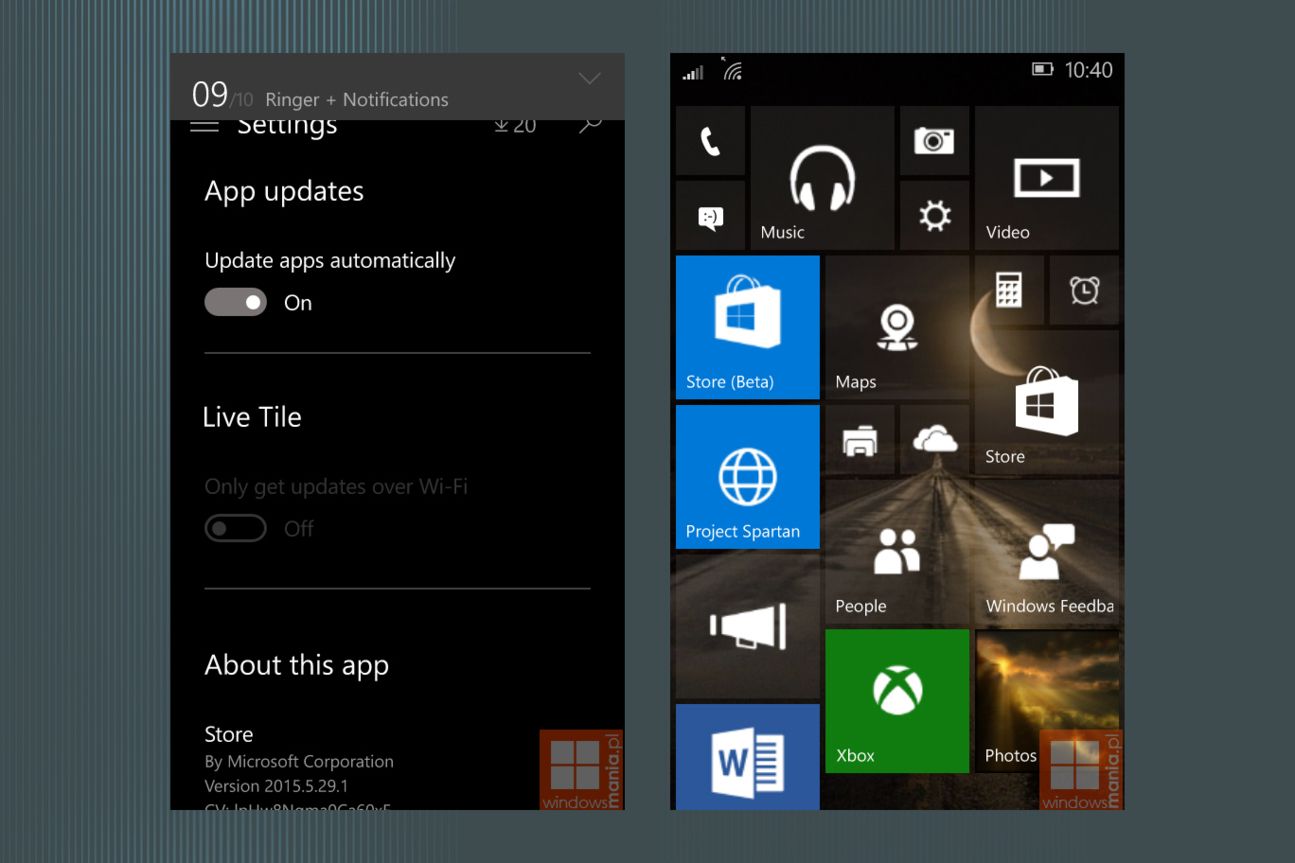Open the Store (Beta) tile
The image size is (1295, 863).
pos(747,326)
